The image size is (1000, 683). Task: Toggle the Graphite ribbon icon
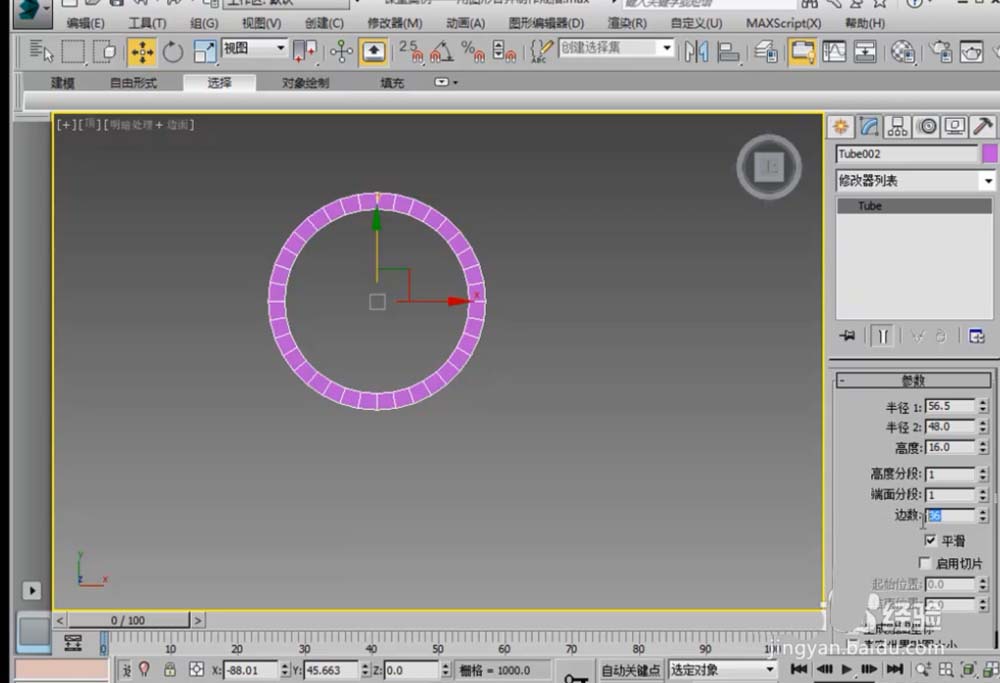coord(802,52)
